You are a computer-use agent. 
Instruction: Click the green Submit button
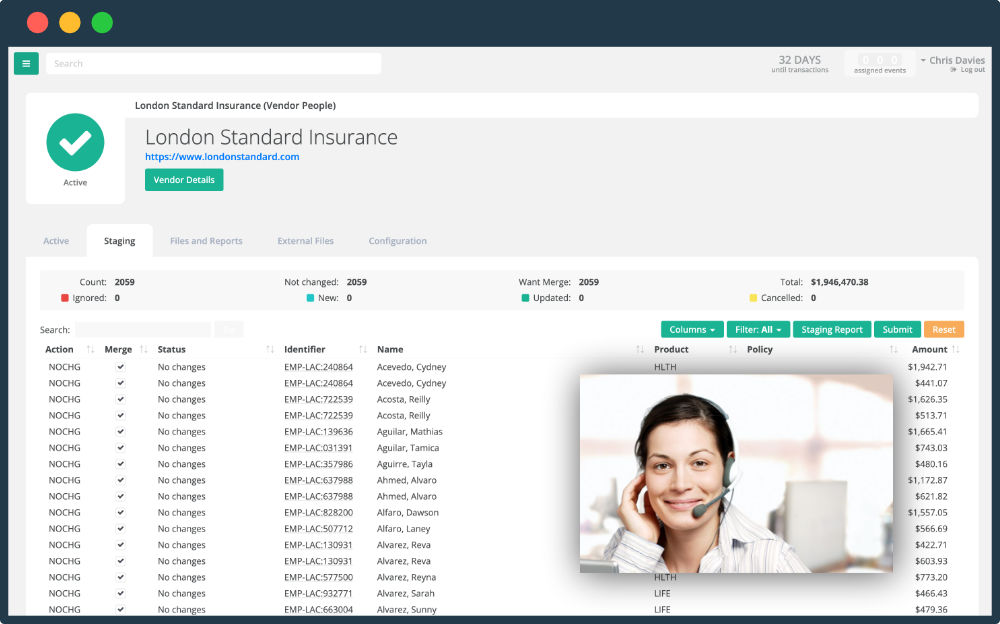coord(897,329)
